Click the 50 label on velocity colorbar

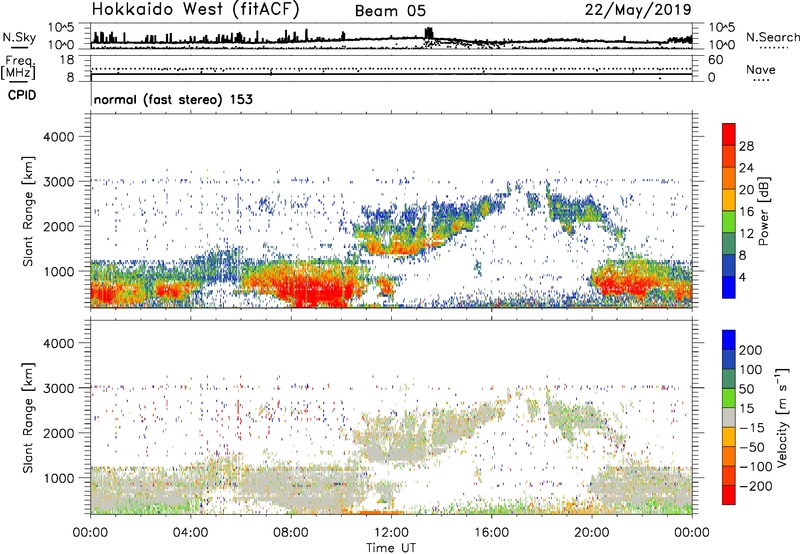[x=746, y=389]
